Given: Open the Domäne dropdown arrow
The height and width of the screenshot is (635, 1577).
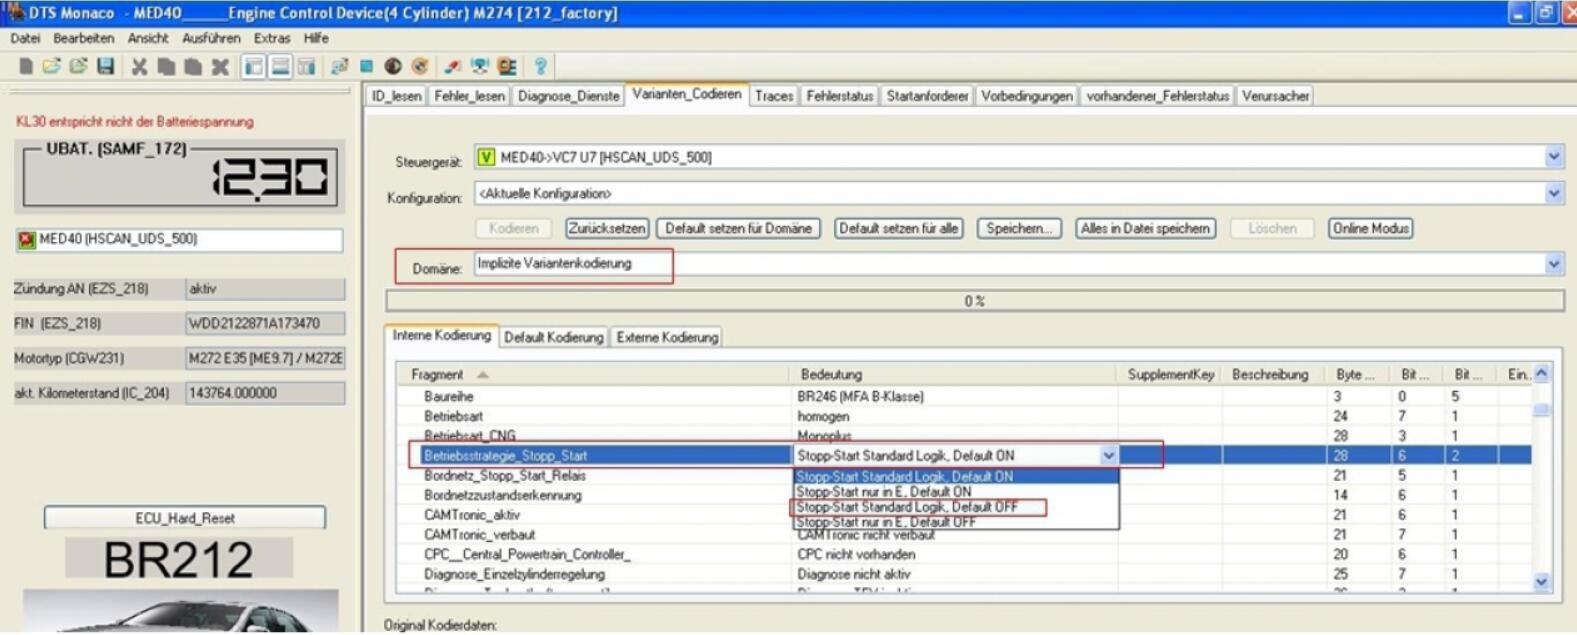Looking at the screenshot, I should coord(1553,264).
